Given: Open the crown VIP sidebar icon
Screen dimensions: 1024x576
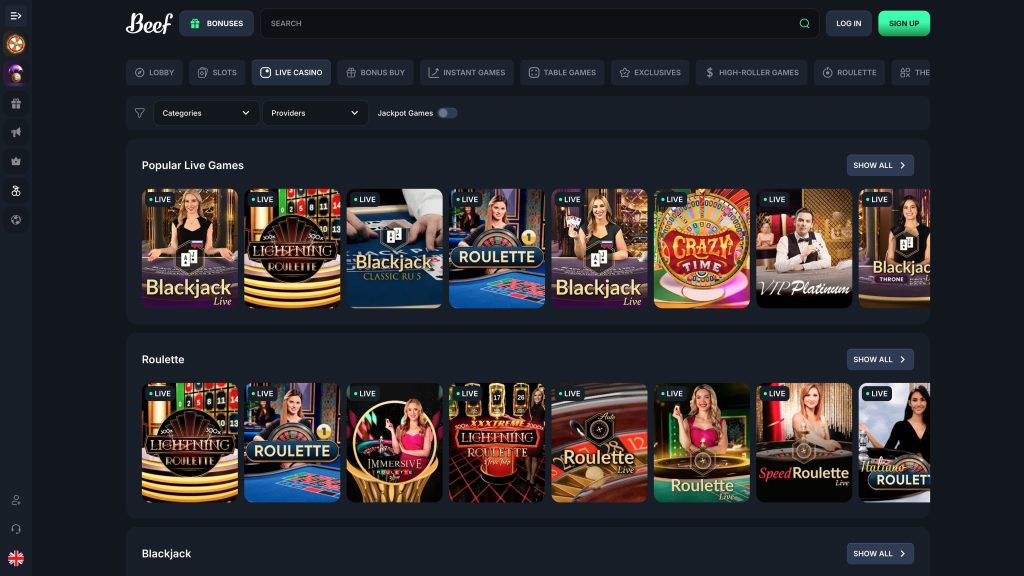Looking at the screenshot, I should pyautogui.click(x=16, y=161).
